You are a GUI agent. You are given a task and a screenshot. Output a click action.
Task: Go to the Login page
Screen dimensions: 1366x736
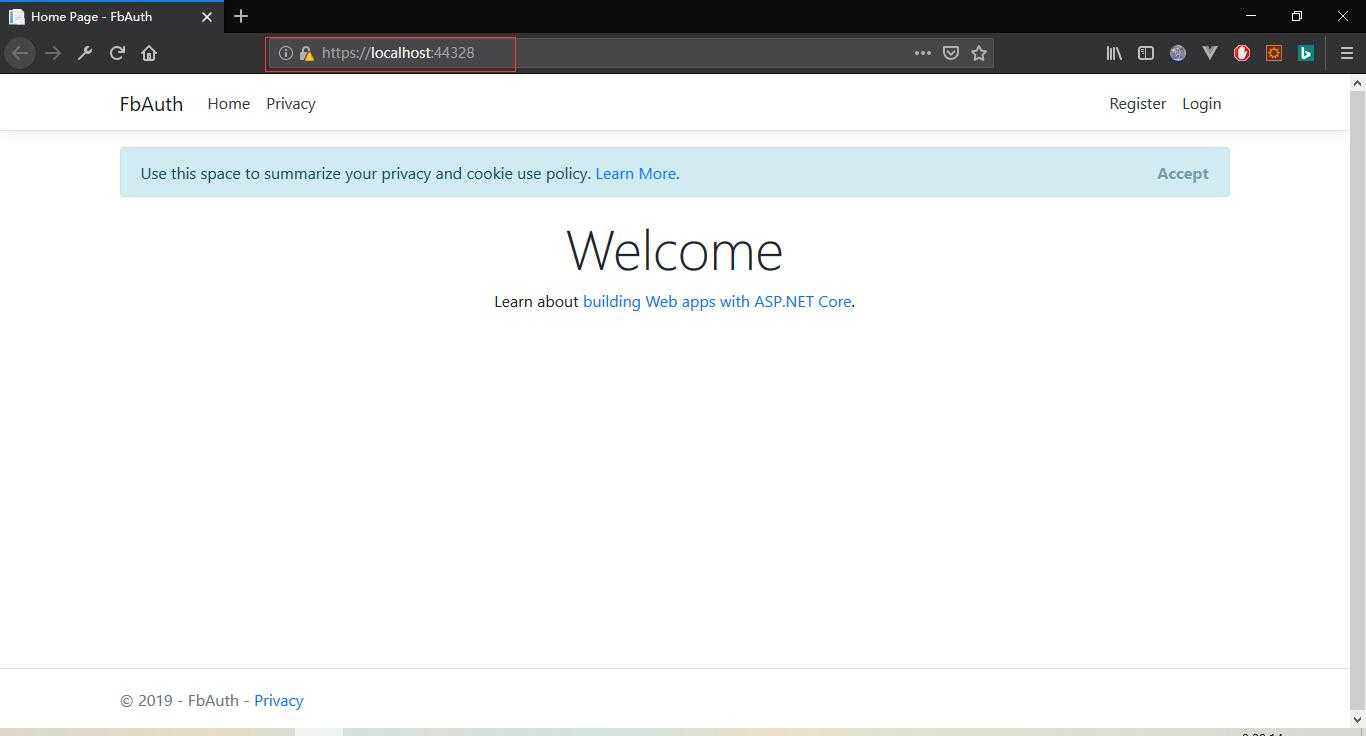click(x=1201, y=104)
